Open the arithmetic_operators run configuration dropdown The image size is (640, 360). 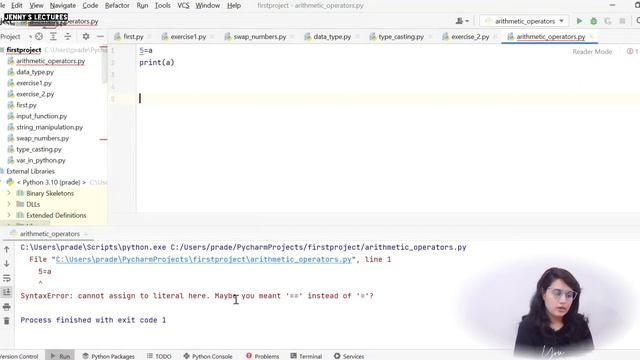pyautogui.click(x=524, y=21)
